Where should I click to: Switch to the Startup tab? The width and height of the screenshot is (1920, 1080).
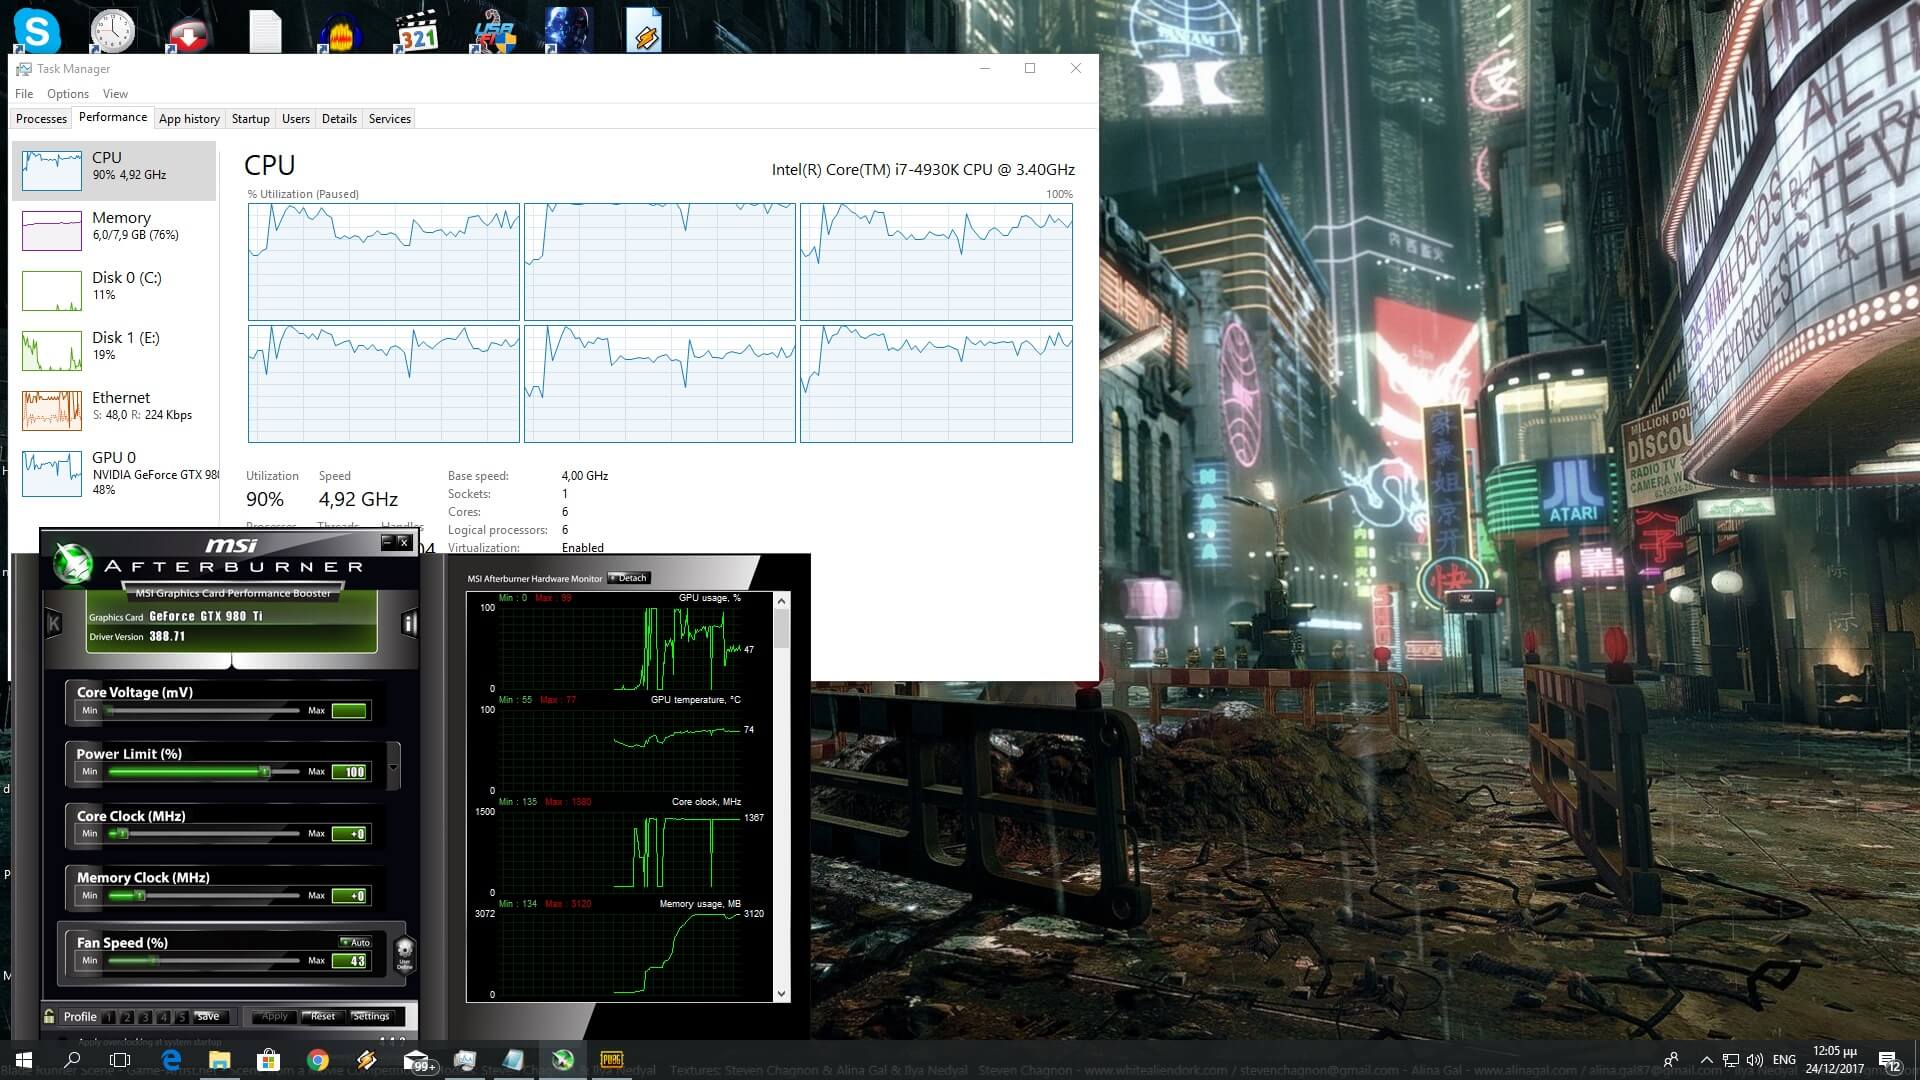click(x=250, y=119)
